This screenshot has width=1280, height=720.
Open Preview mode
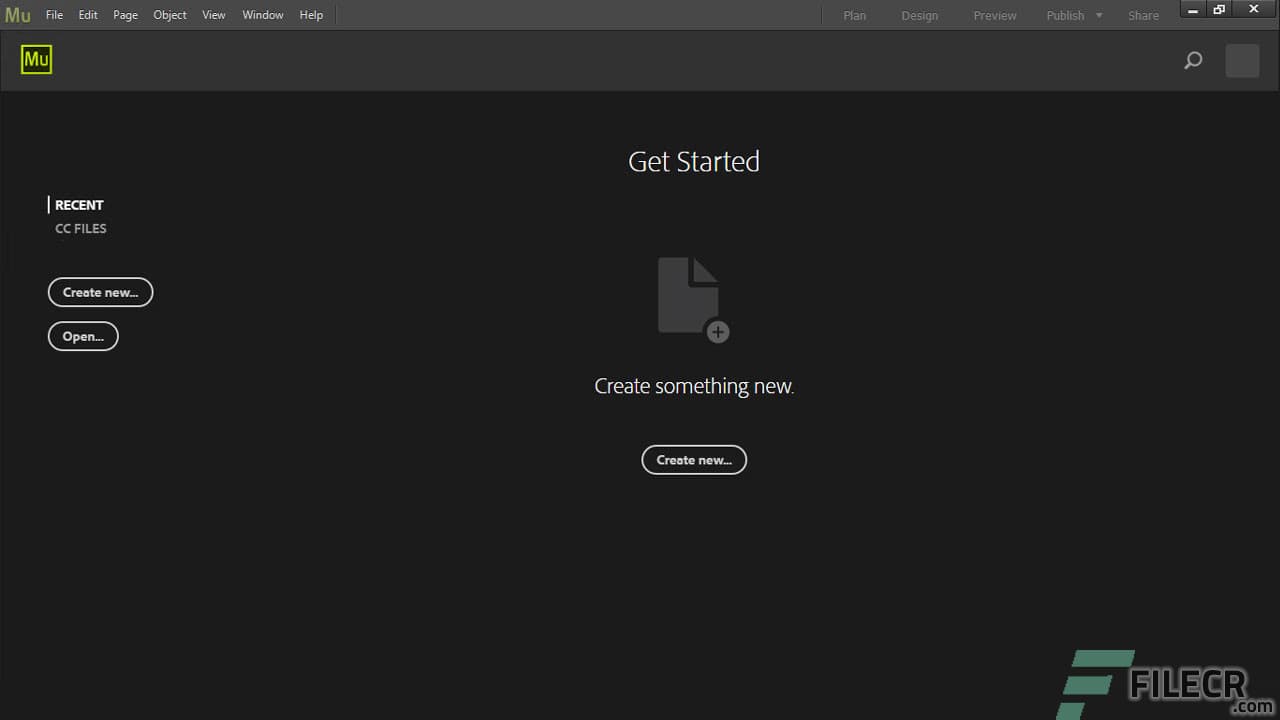(x=994, y=15)
